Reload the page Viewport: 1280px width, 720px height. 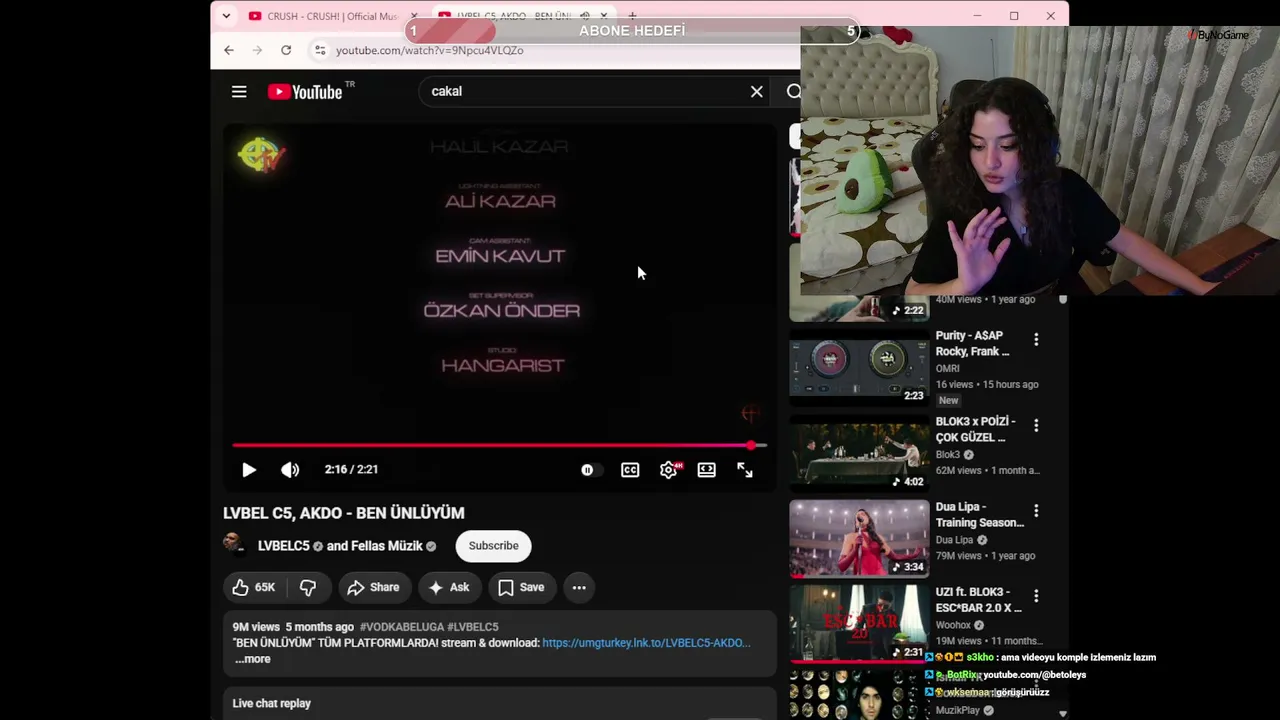click(x=286, y=50)
